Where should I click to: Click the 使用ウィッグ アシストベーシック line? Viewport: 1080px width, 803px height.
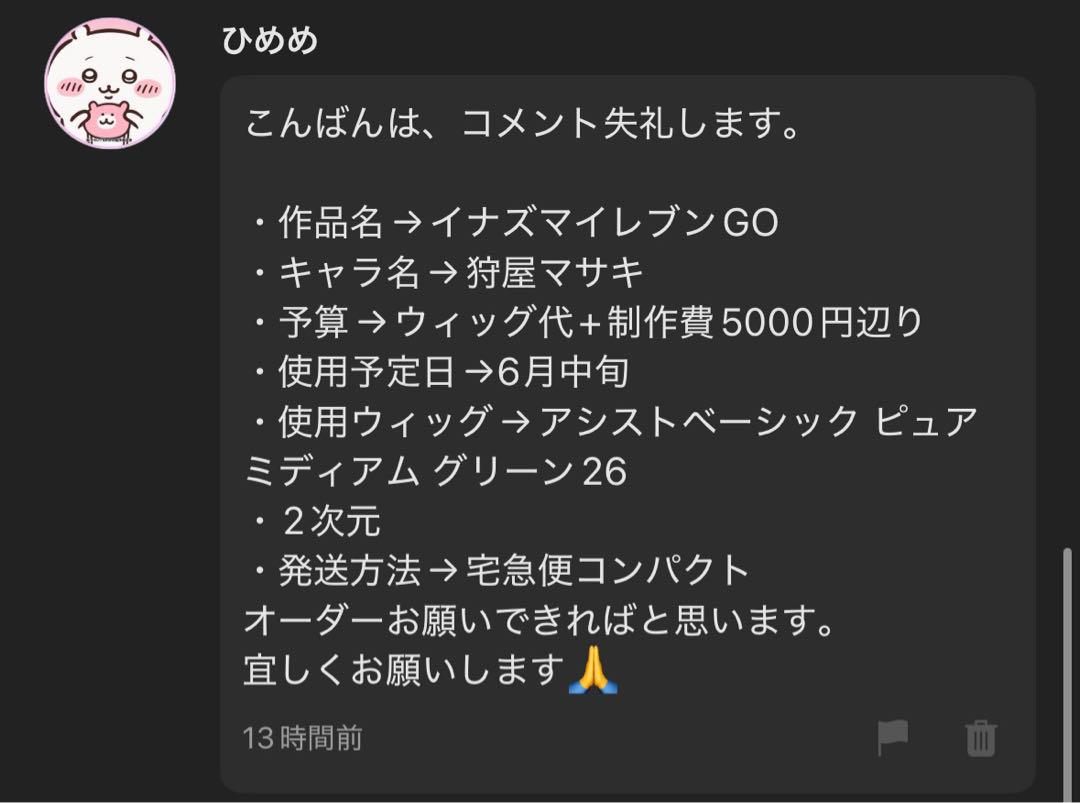coord(615,421)
